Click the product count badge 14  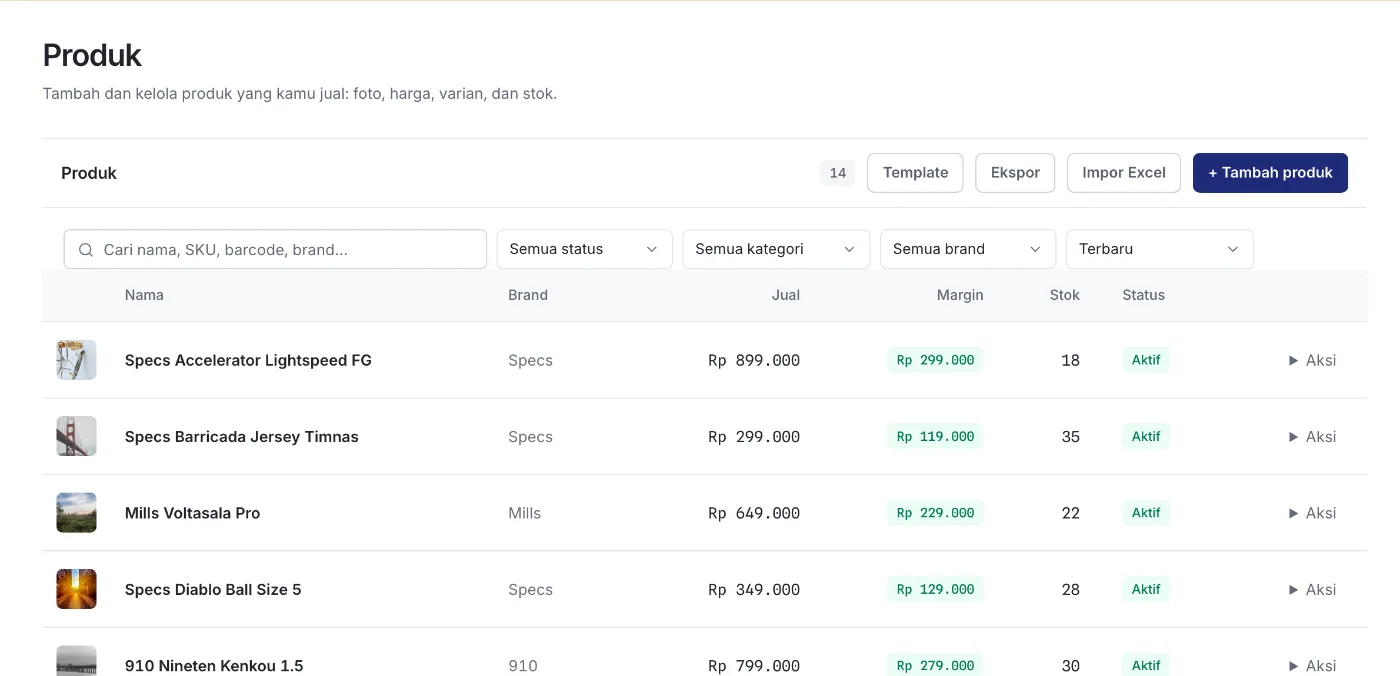(838, 173)
